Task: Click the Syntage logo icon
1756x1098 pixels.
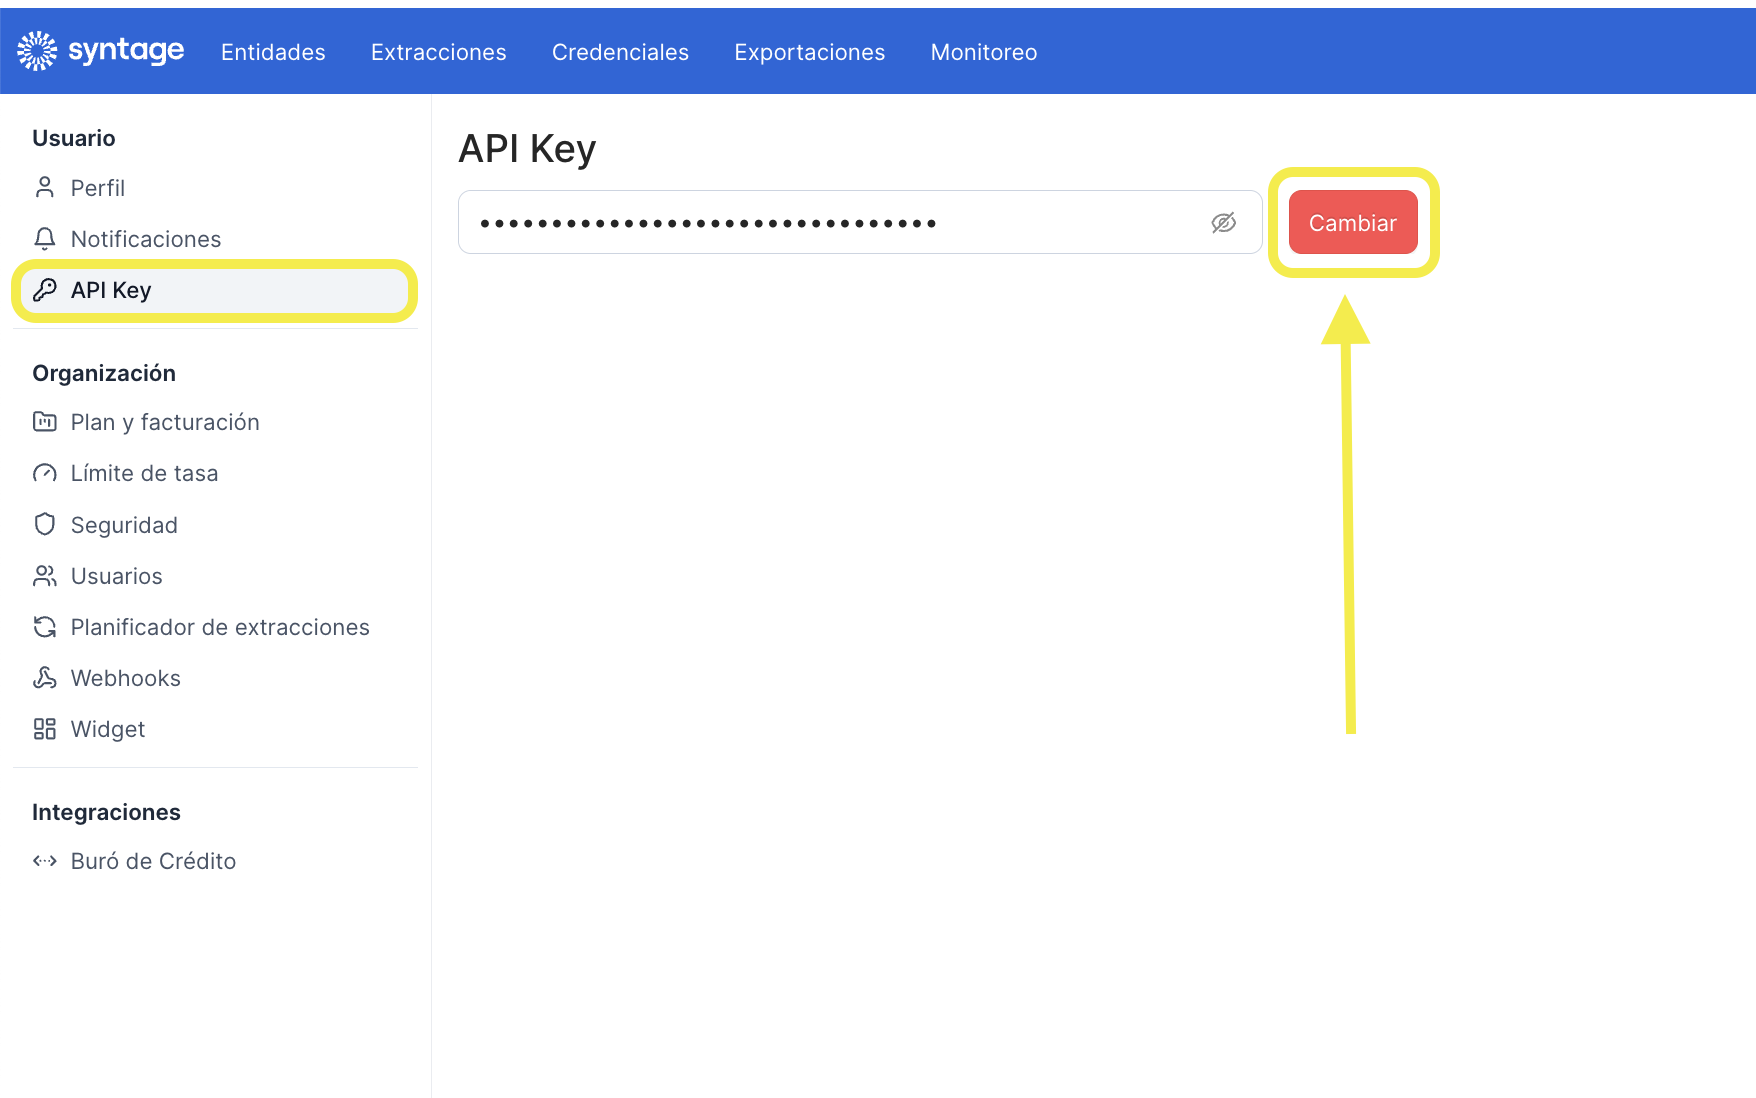Action: [x=37, y=51]
